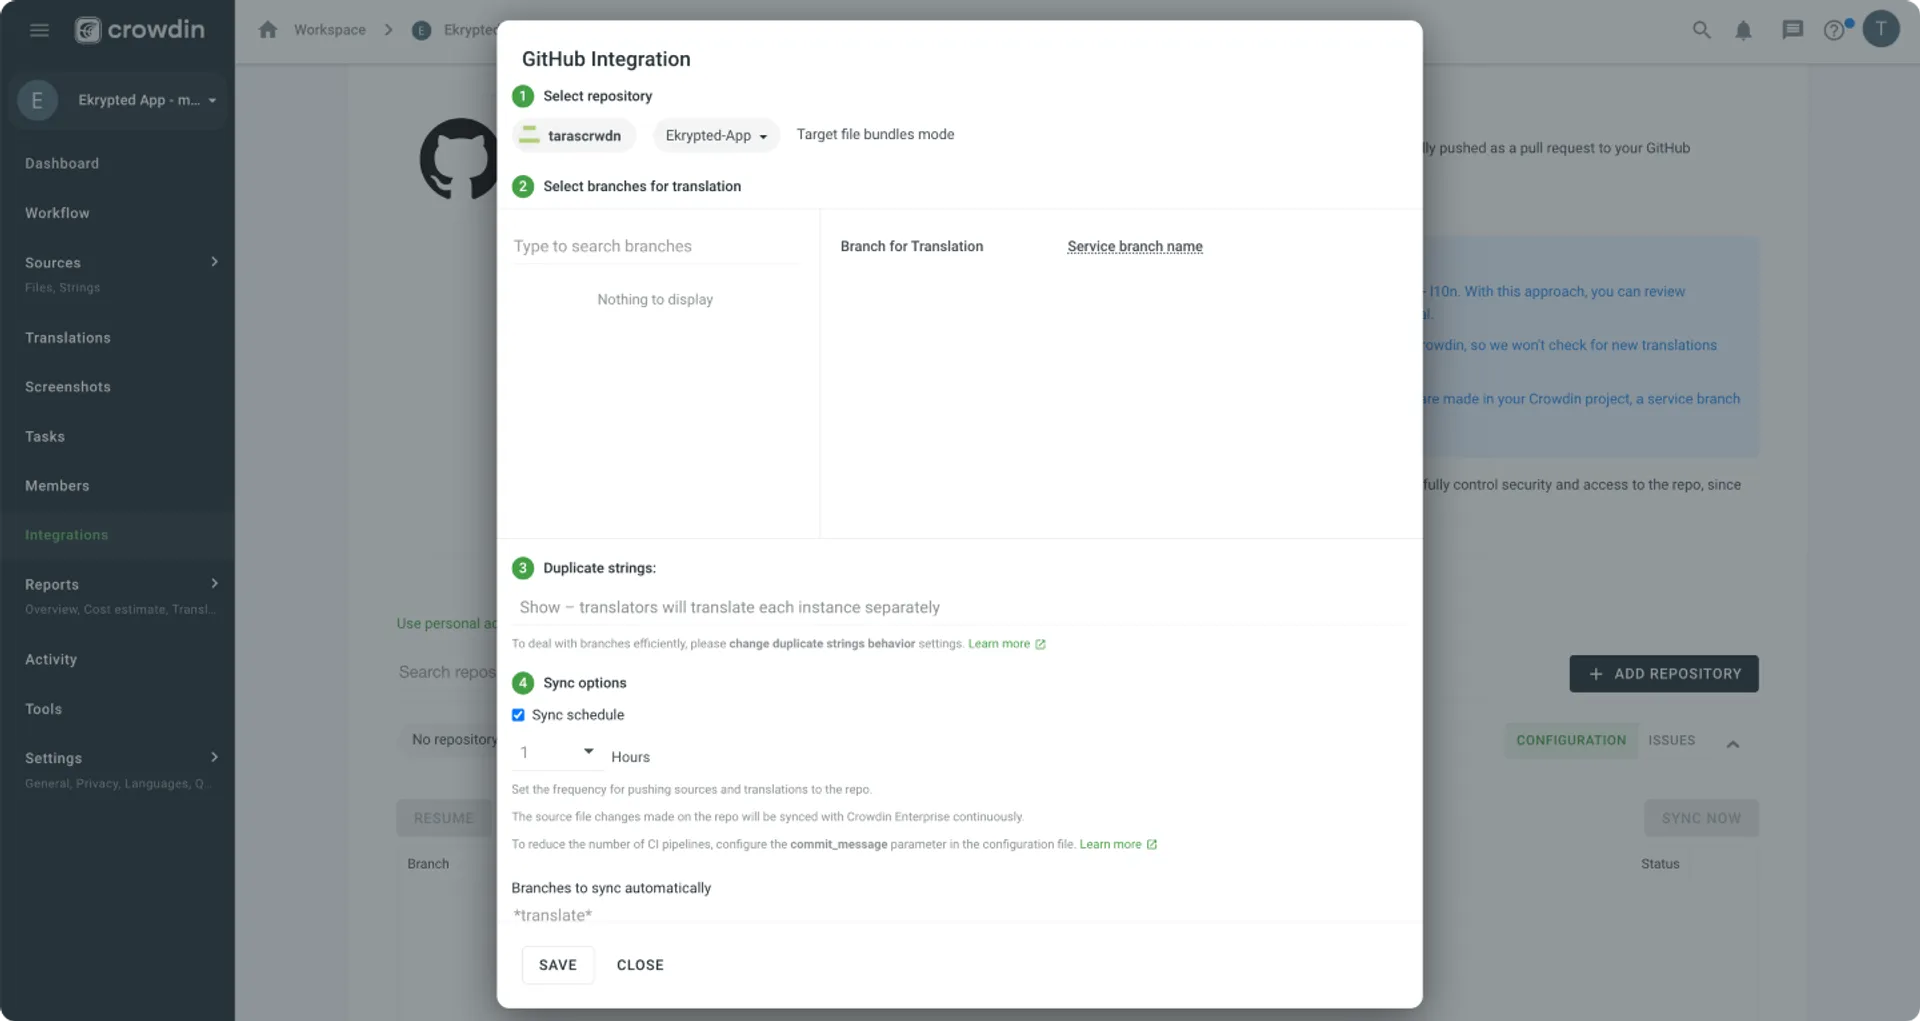Toggle the Sync schedule checkbox
The image size is (1920, 1021).
(x=518, y=715)
